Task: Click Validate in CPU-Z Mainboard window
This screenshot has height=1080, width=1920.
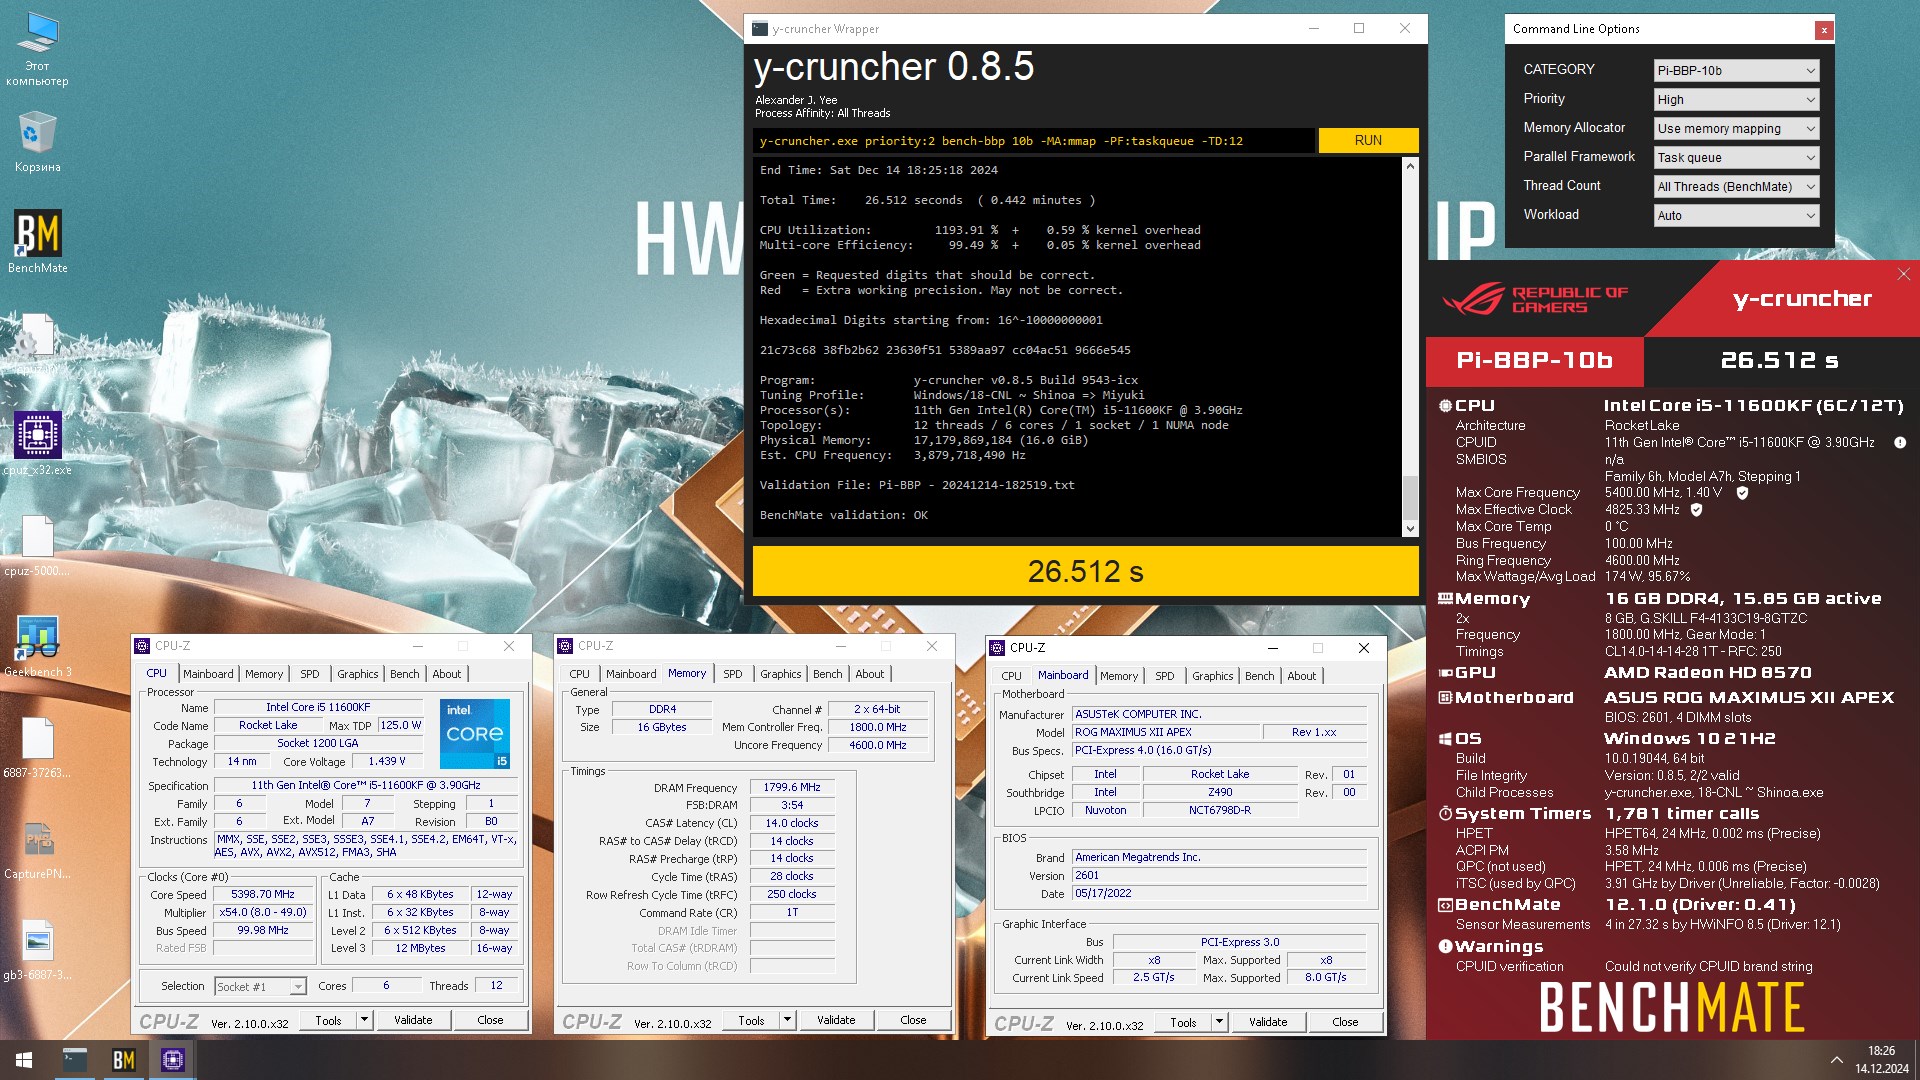Action: click(x=1268, y=1022)
